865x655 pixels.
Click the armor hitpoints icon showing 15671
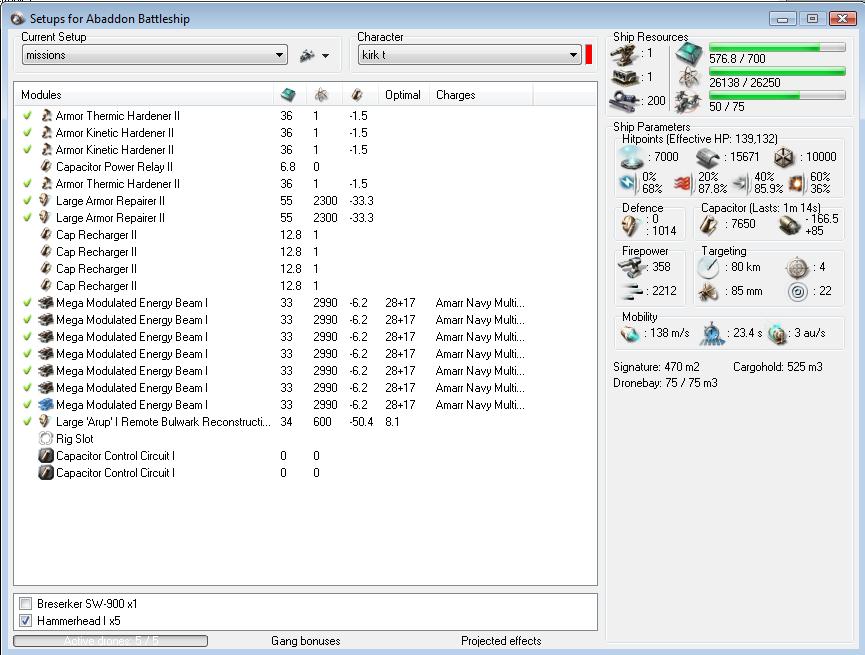(708, 158)
